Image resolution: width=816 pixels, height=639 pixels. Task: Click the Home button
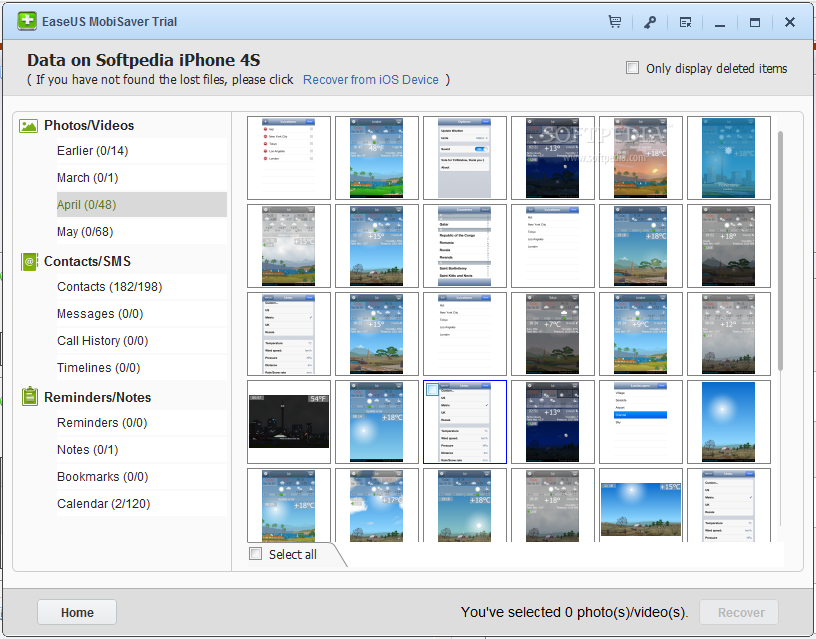(x=77, y=613)
